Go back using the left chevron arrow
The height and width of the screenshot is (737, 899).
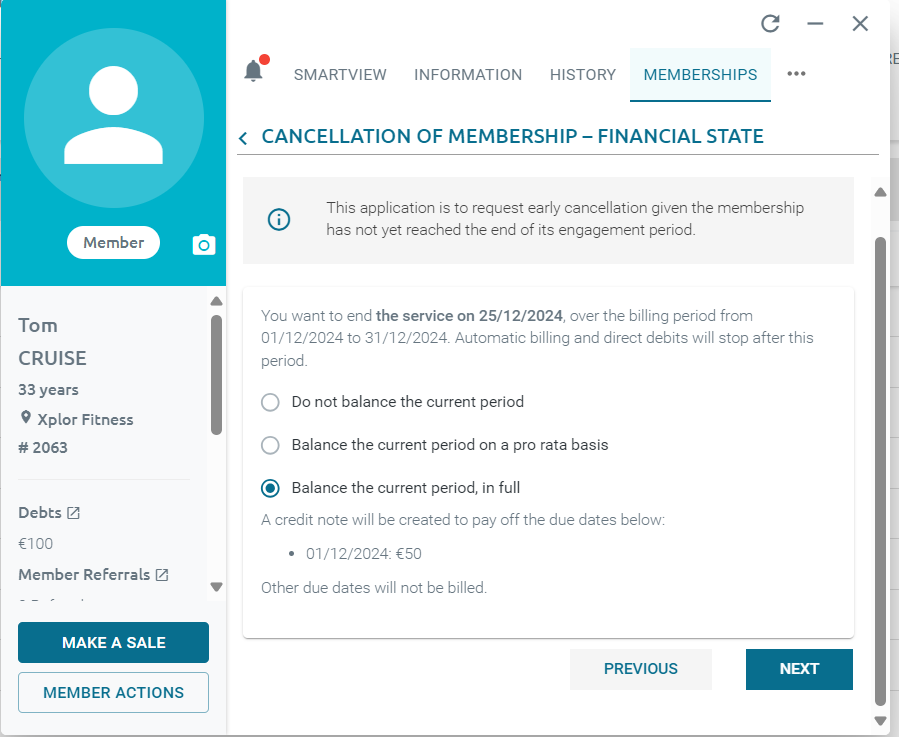coord(243,138)
